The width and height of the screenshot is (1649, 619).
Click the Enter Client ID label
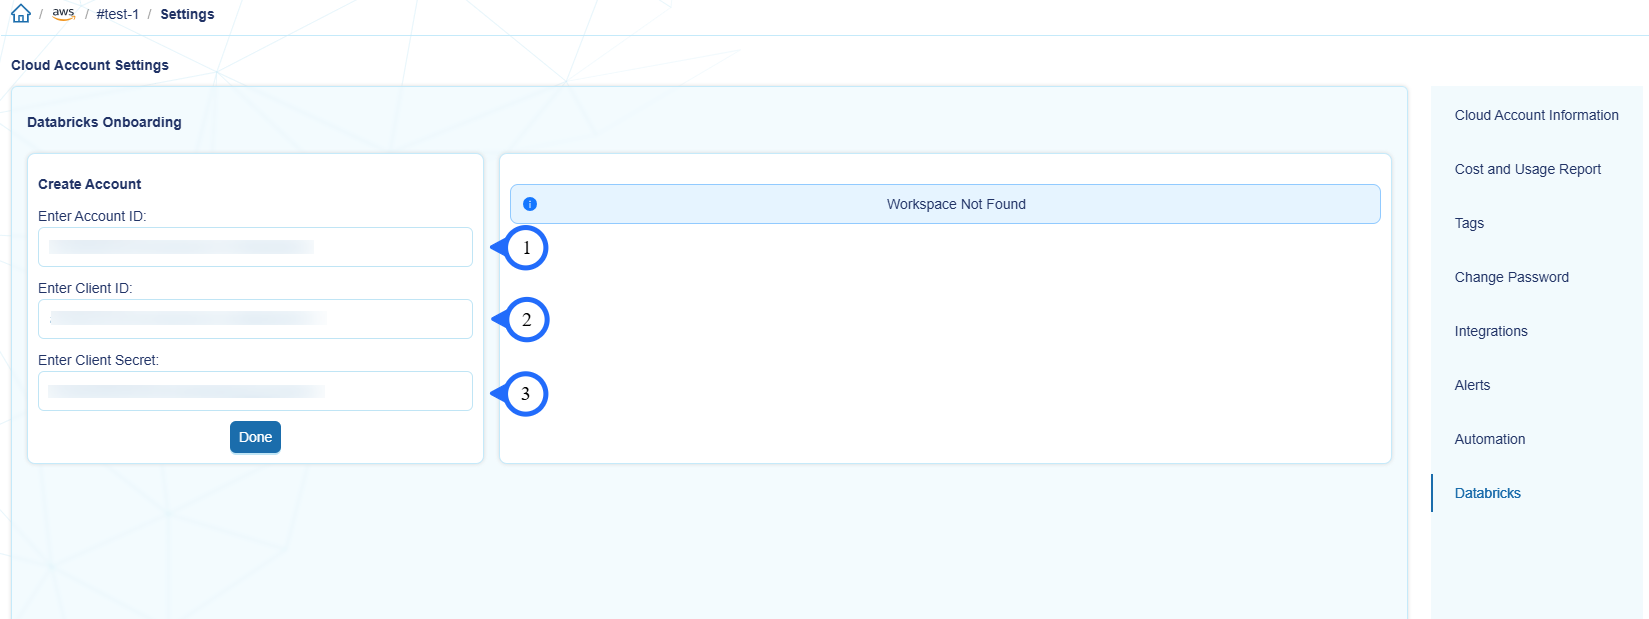tap(85, 288)
